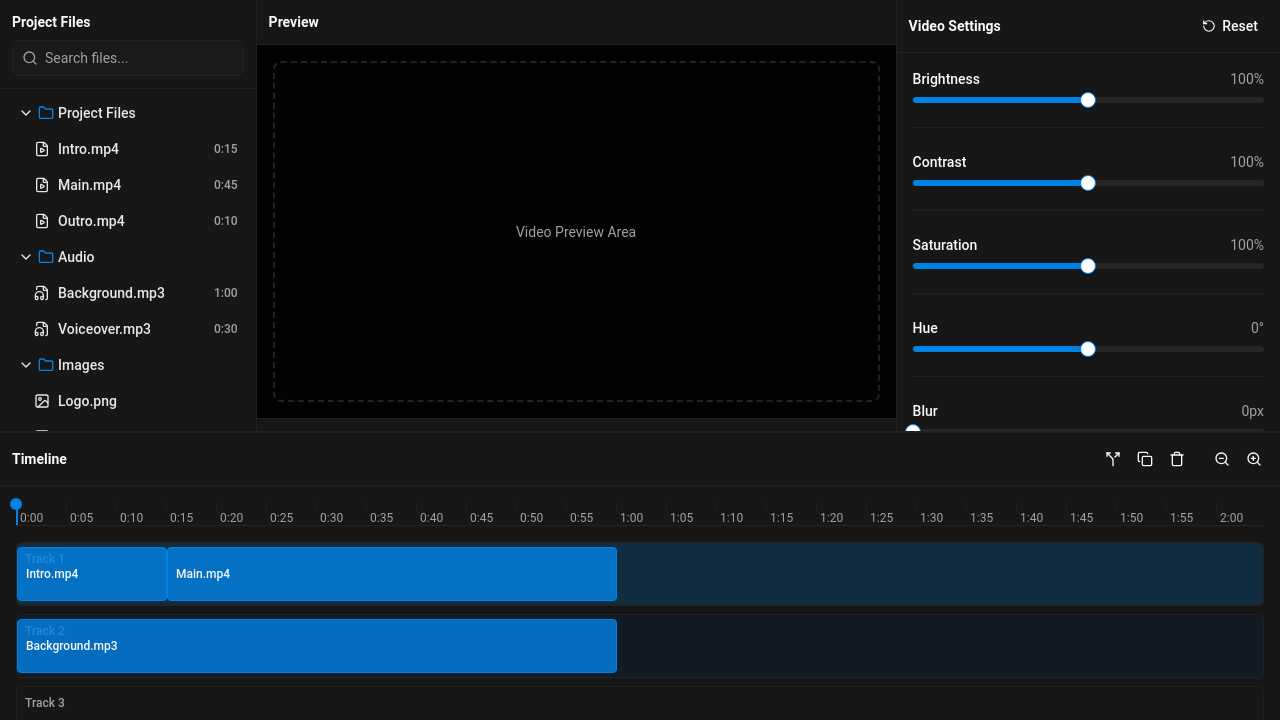Click the Brightness 100% value
The width and height of the screenshot is (1280, 720).
(1247, 79)
